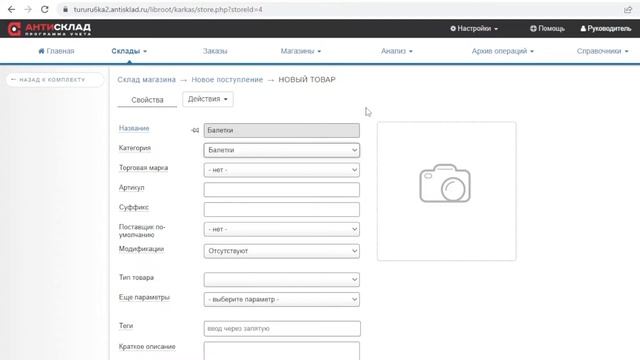Open the Руководитель user menu

tap(606, 29)
